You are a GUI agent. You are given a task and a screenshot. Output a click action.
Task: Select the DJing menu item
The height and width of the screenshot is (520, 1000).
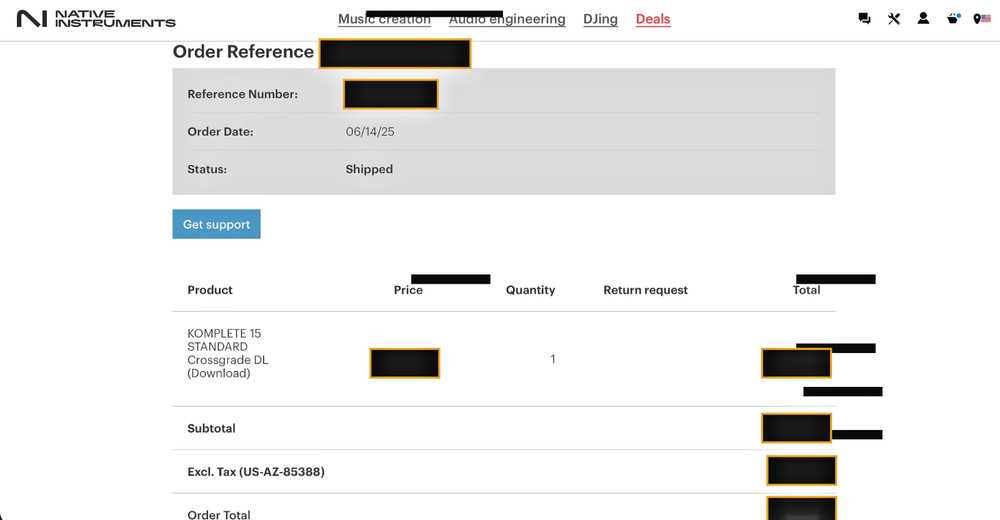[x=600, y=20]
